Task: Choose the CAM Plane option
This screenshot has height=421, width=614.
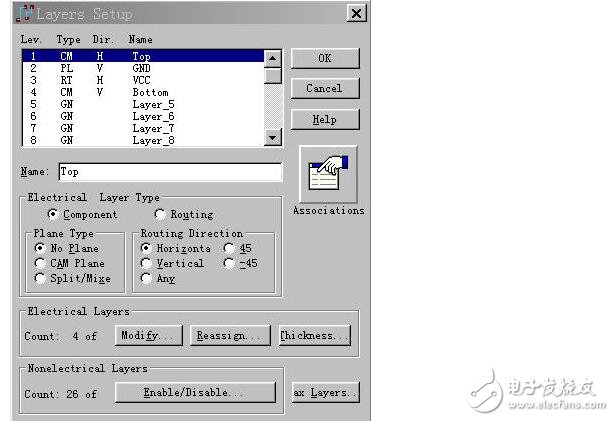Action: coord(40,263)
